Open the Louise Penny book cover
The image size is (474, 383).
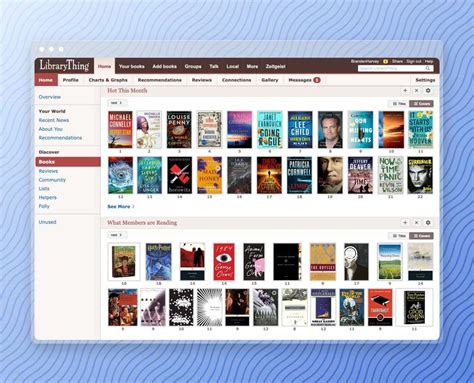(179, 130)
